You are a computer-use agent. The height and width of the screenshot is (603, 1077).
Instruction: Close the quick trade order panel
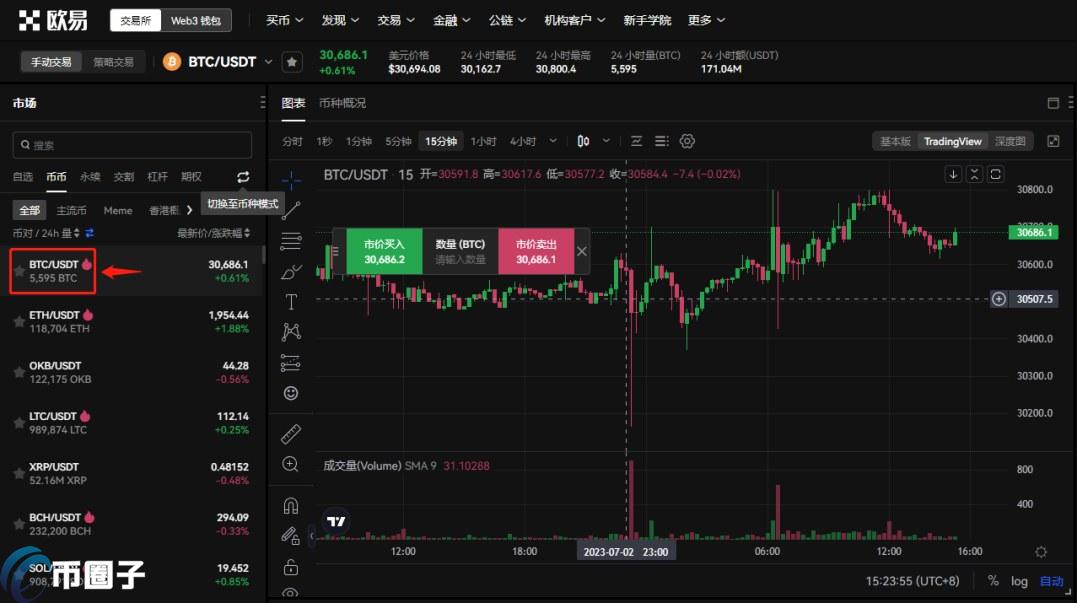tap(582, 251)
